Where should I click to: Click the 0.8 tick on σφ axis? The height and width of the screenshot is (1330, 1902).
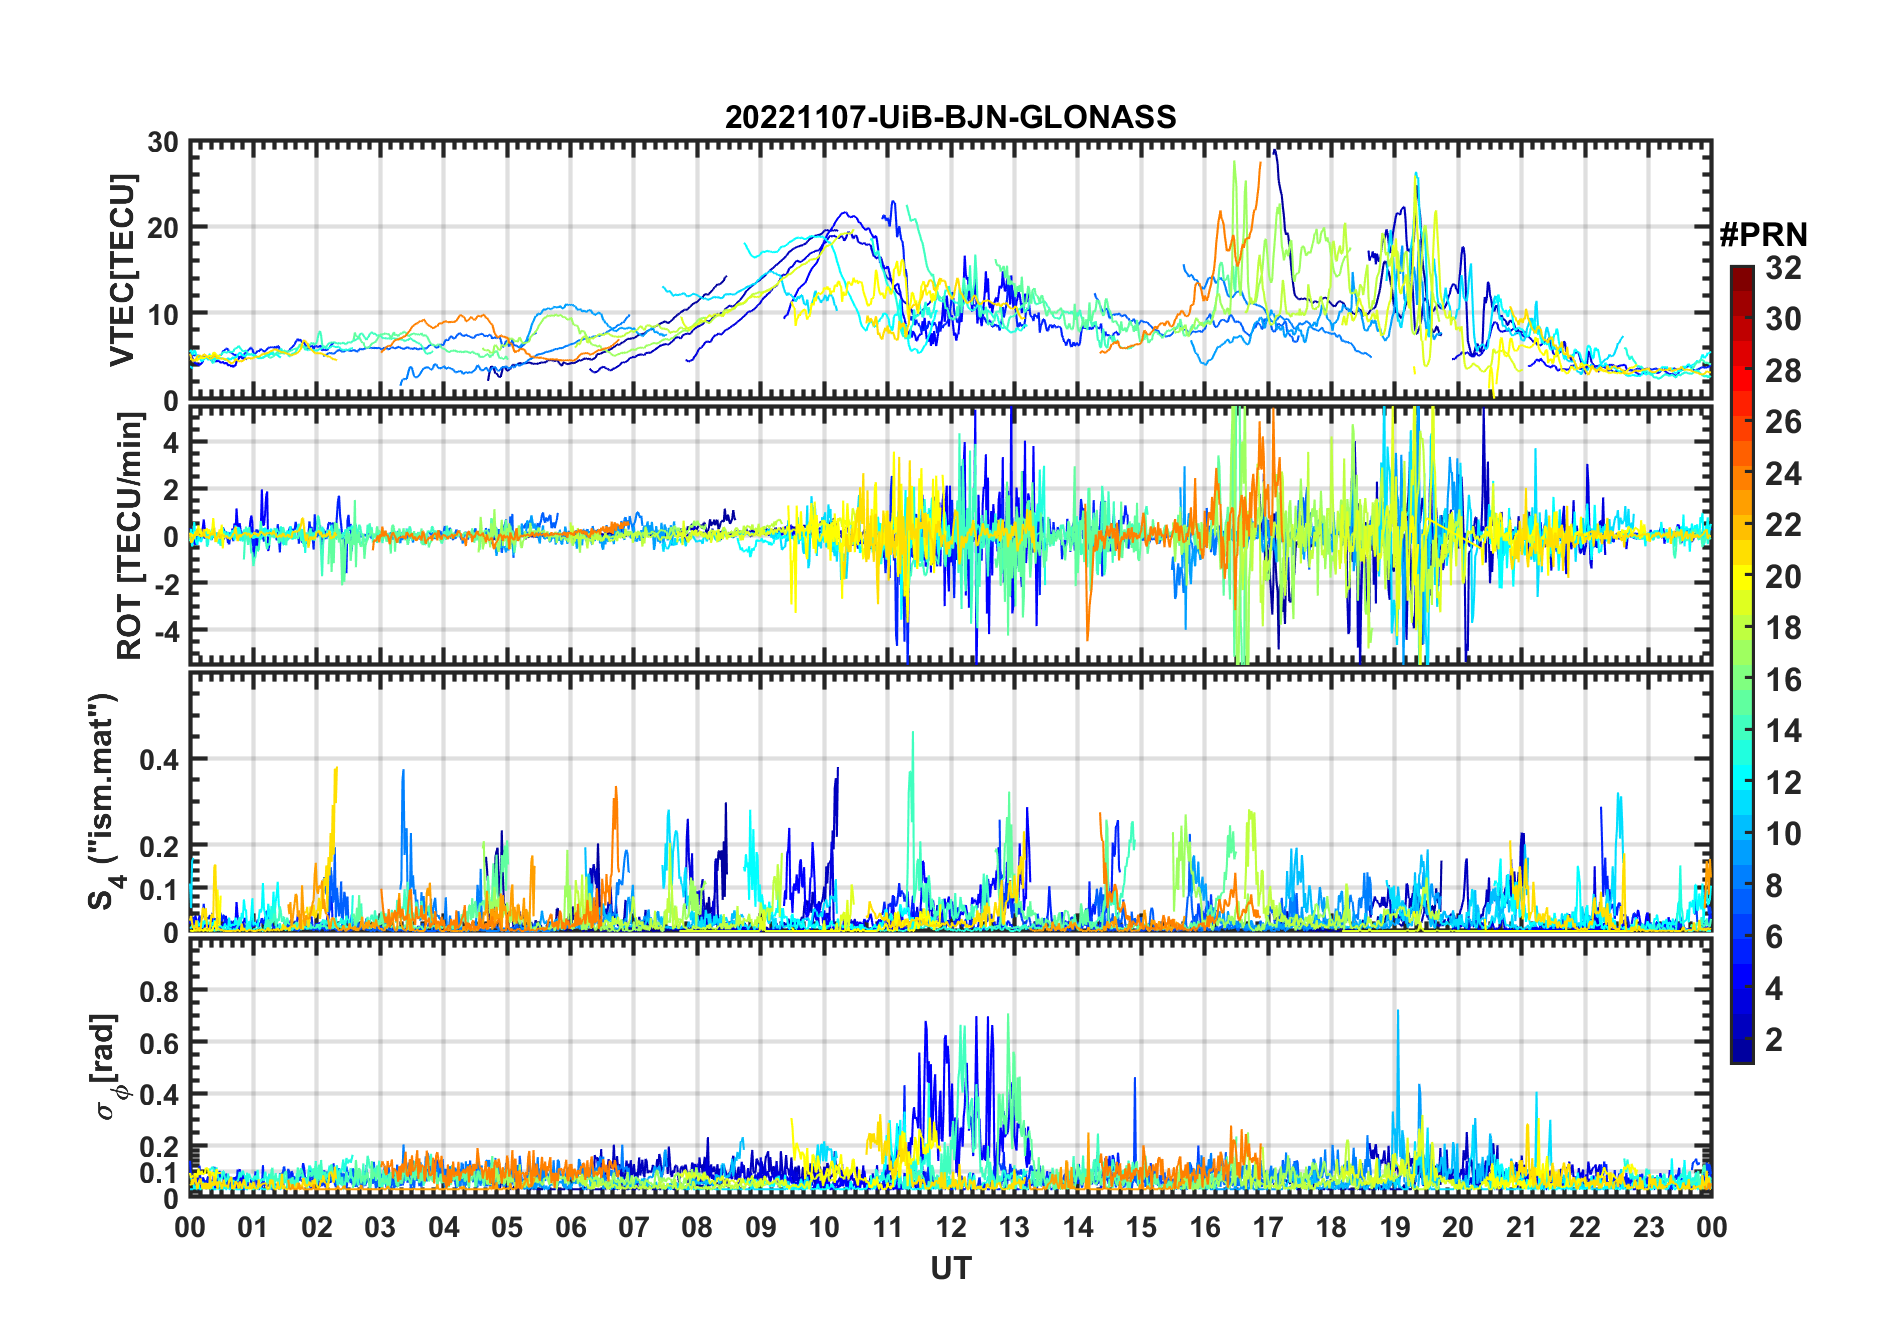[159, 991]
